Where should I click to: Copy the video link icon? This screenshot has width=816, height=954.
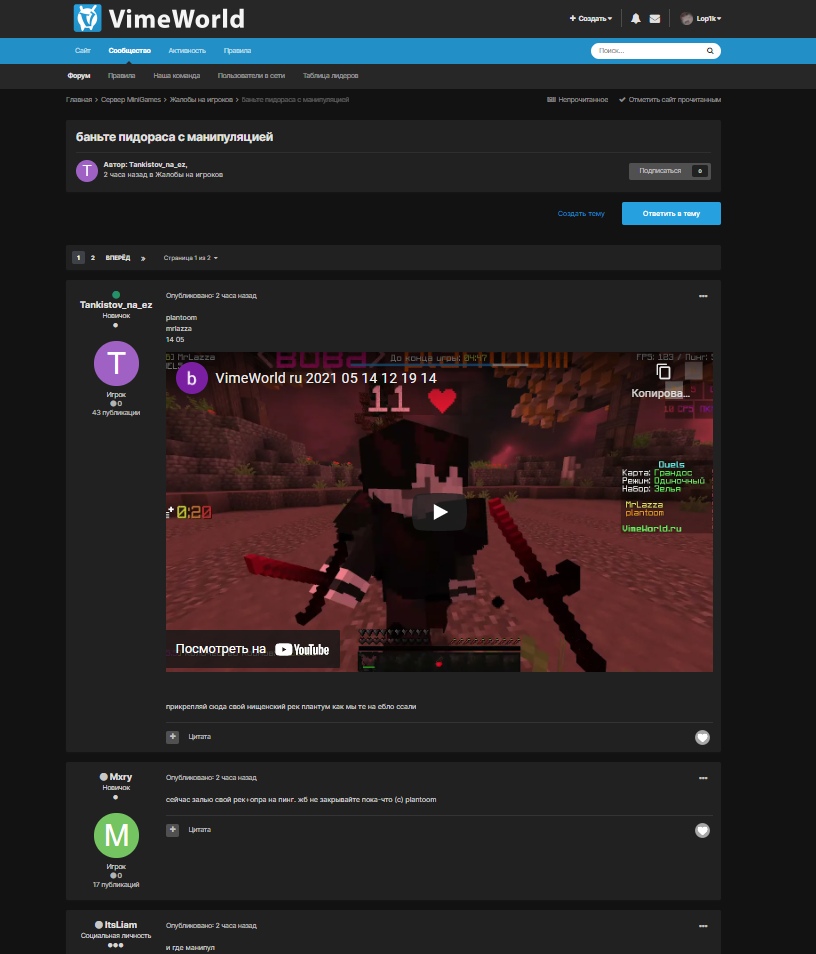point(663,371)
